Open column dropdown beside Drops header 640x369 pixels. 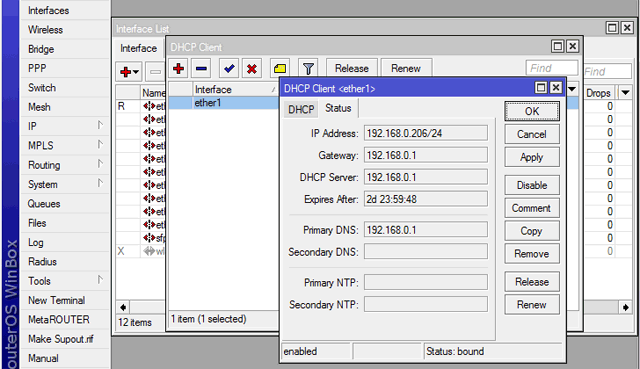click(x=625, y=93)
